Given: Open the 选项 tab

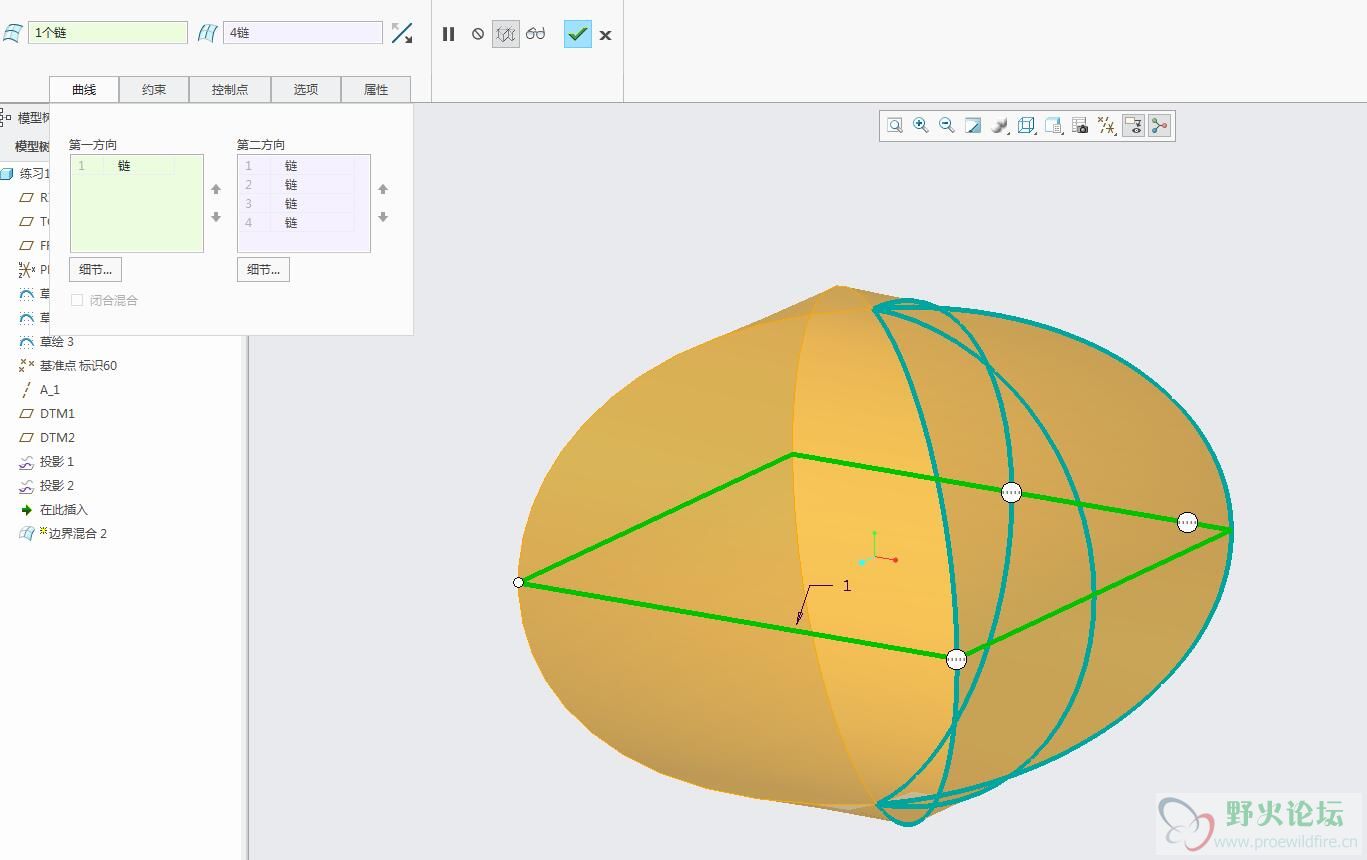Looking at the screenshot, I should (x=306, y=89).
